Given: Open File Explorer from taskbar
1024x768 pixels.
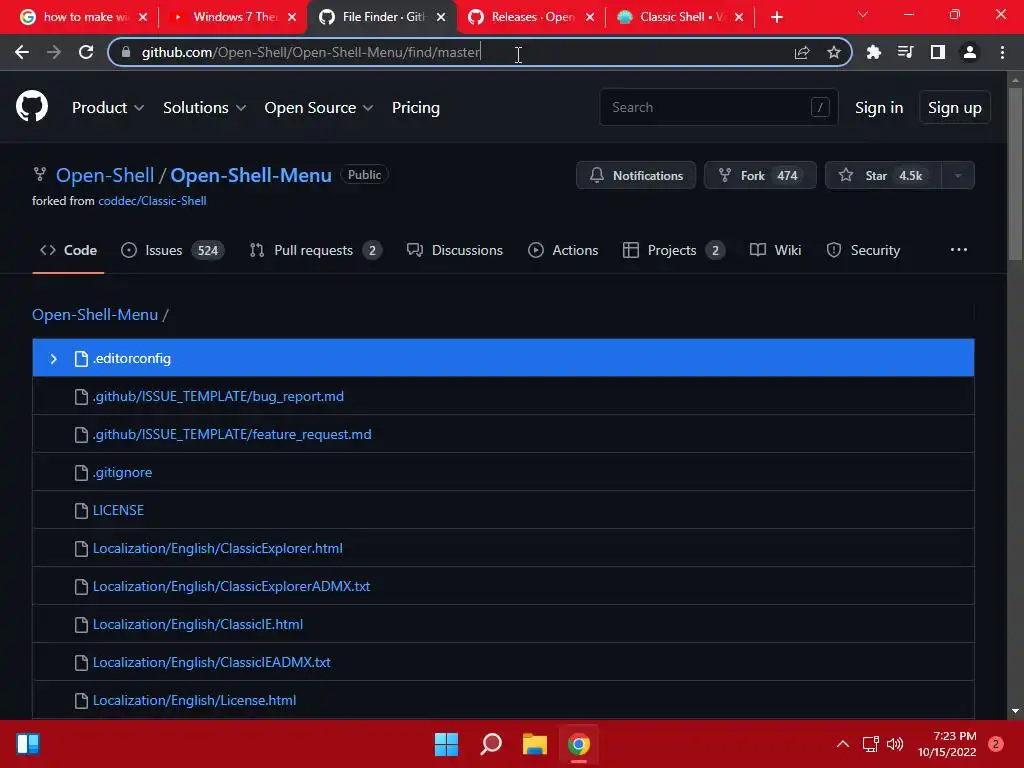Looking at the screenshot, I should pyautogui.click(x=535, y=744).
